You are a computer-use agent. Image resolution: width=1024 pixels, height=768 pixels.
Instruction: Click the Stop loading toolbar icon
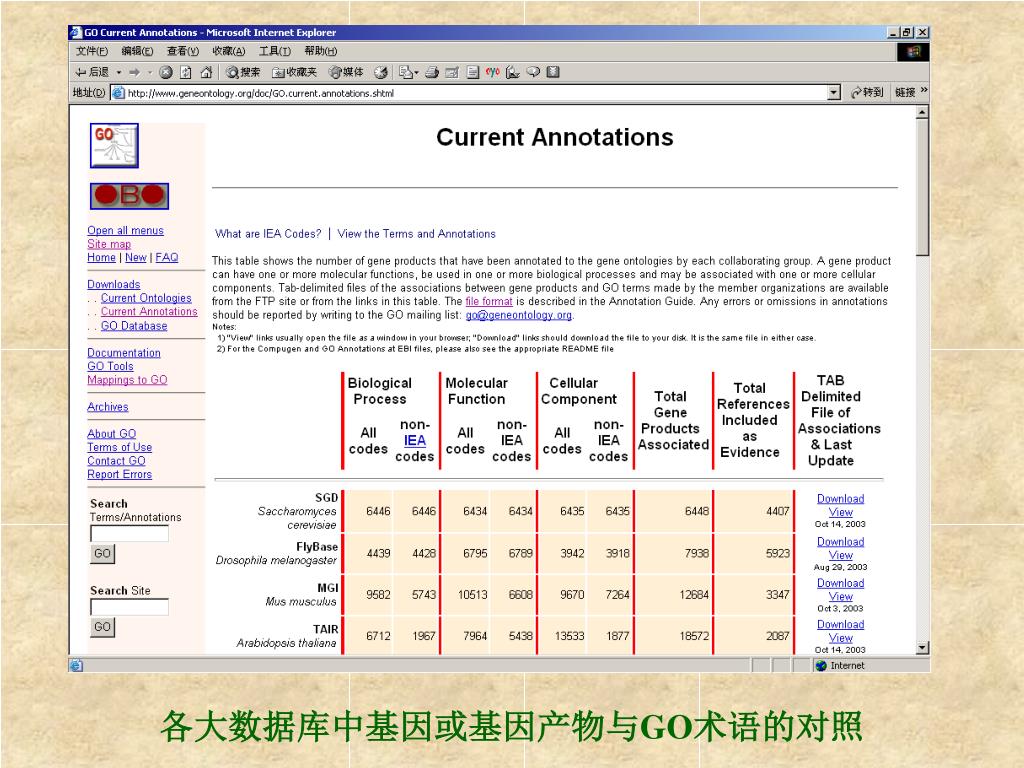click(166, 72)
